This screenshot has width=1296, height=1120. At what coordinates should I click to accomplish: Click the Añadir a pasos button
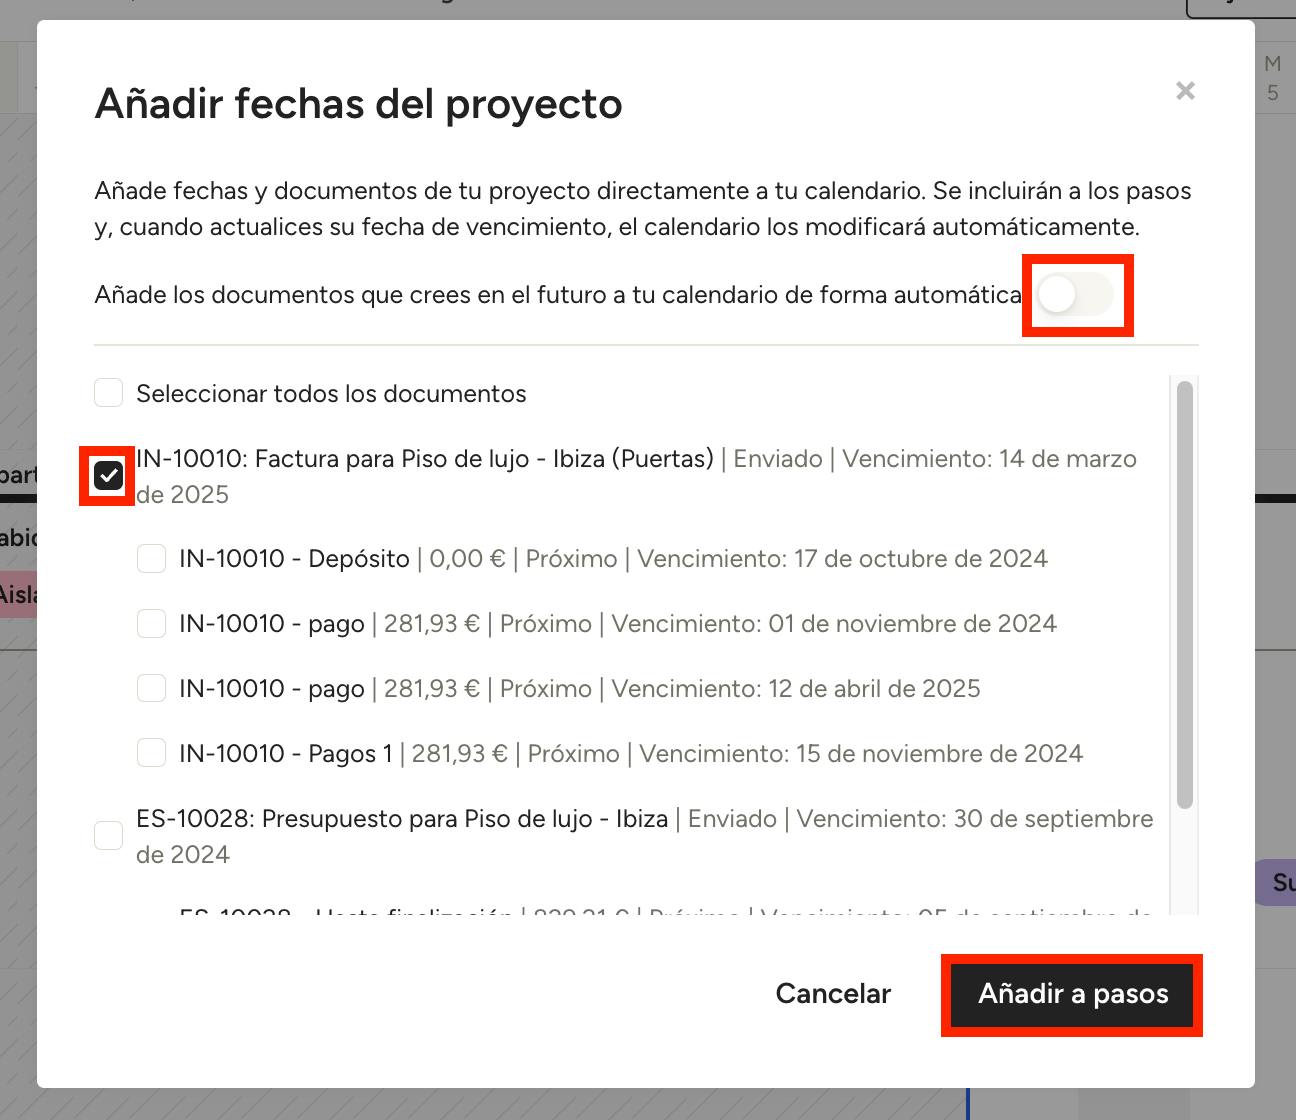[x=1072, y=994]
